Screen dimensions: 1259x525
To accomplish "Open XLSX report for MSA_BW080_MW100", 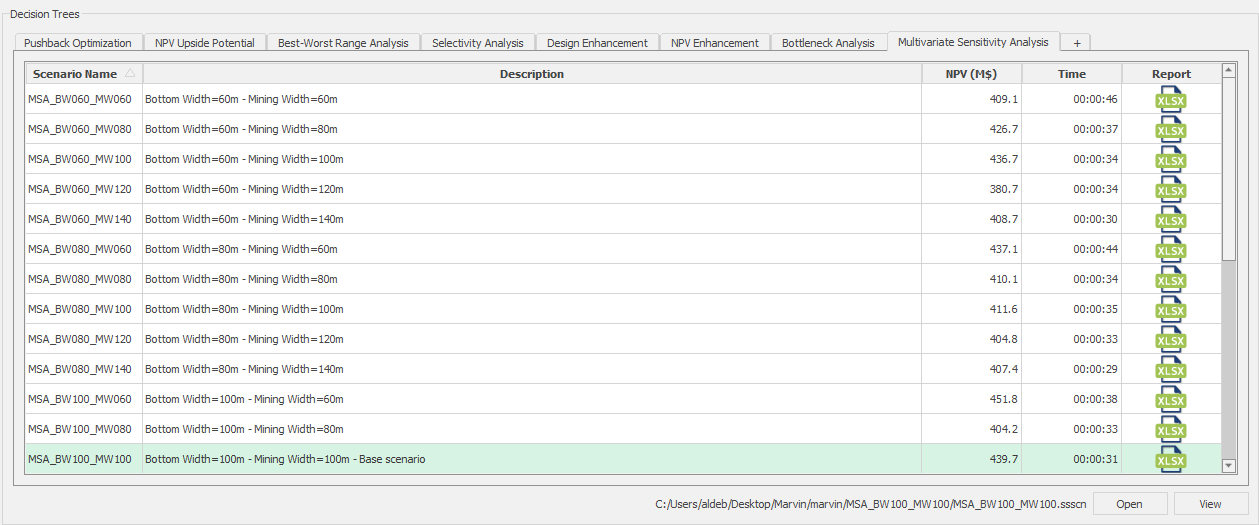I will point(1170,310).
